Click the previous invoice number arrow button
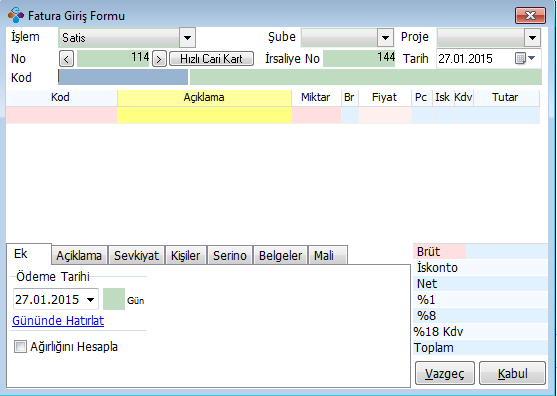Screen dimensions: 557x396 (66, 59)
